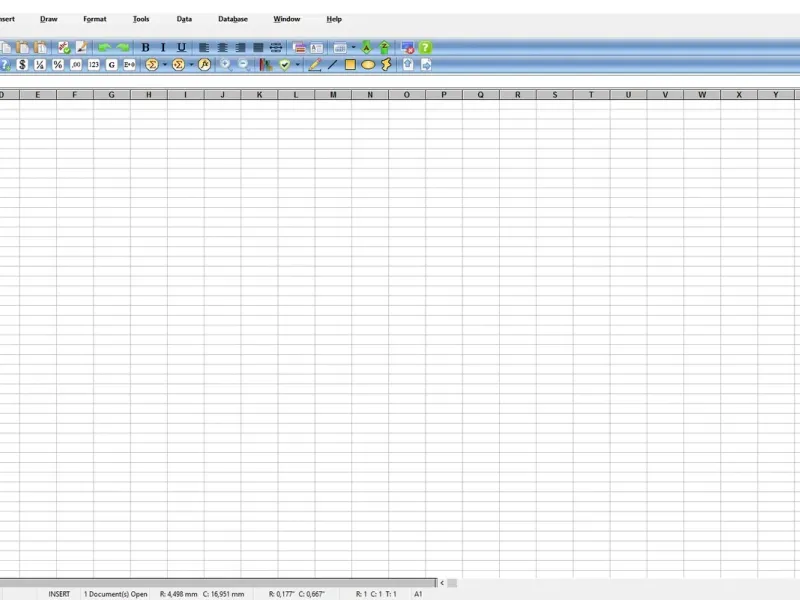Run the spell check icon
The width and height of the screenshot is (800, 600).
click(64, 47)
